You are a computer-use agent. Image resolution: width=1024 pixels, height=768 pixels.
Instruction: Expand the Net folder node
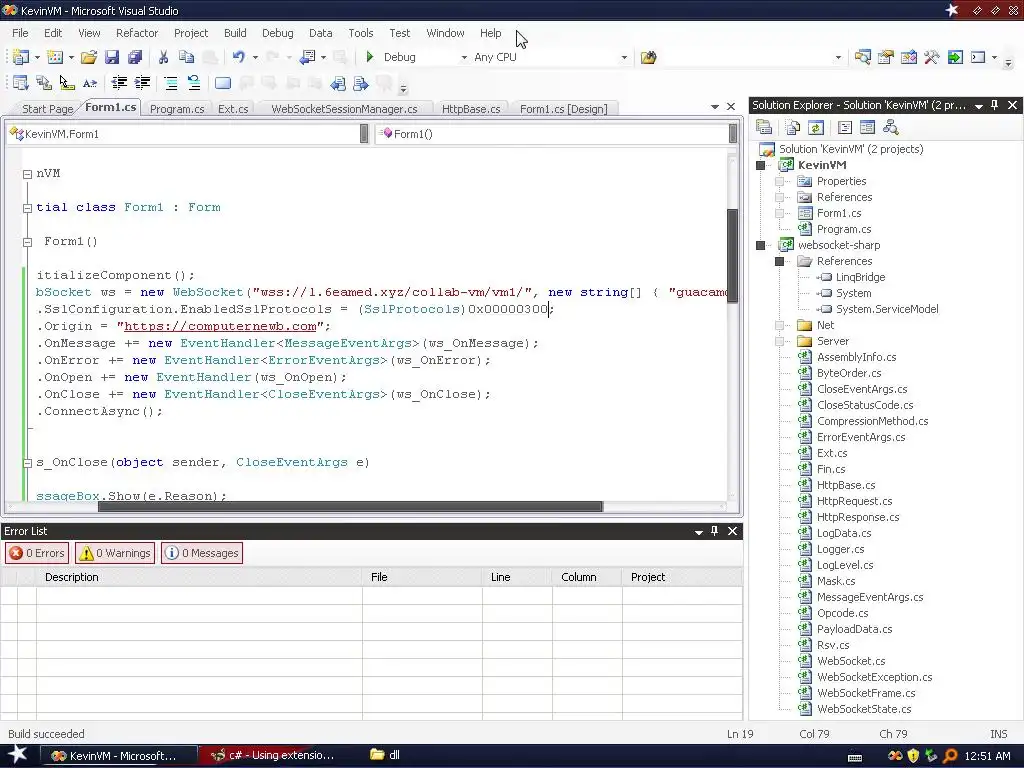coord(779,325)
